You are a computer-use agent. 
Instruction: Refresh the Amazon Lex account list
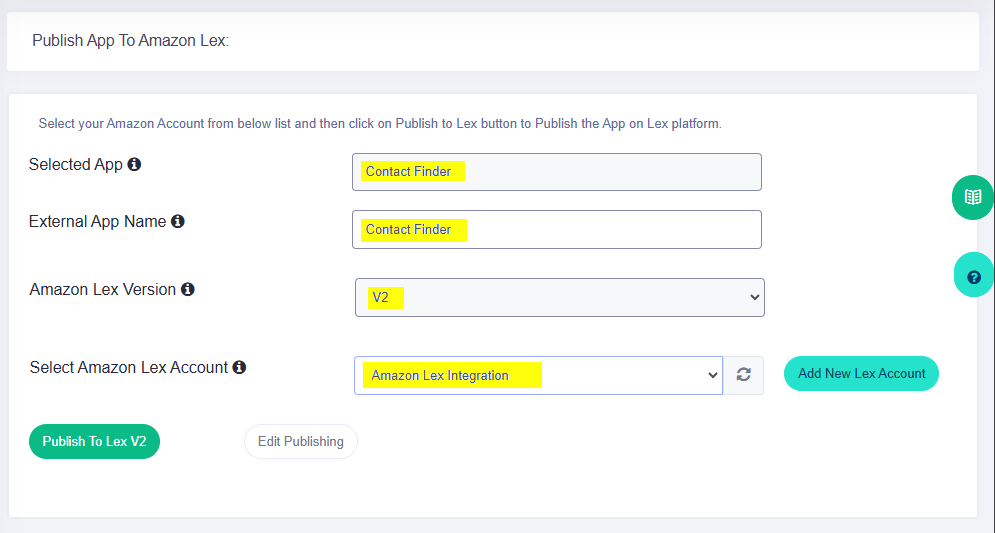pos(744,375)
